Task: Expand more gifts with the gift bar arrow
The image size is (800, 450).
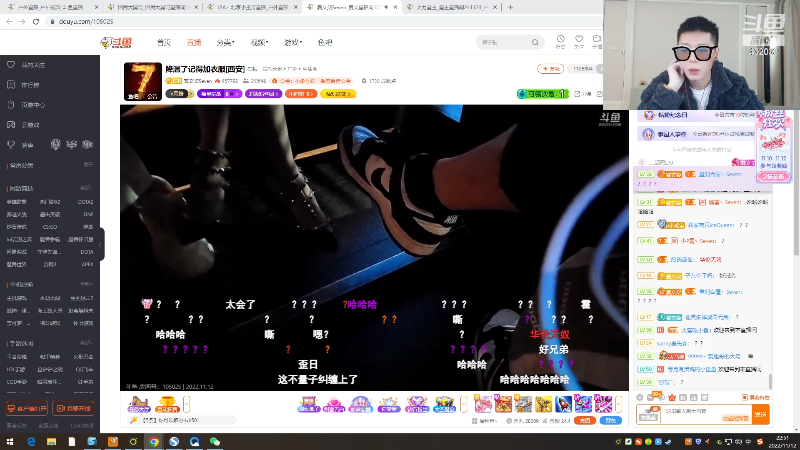Action: (x=618, y=404)
